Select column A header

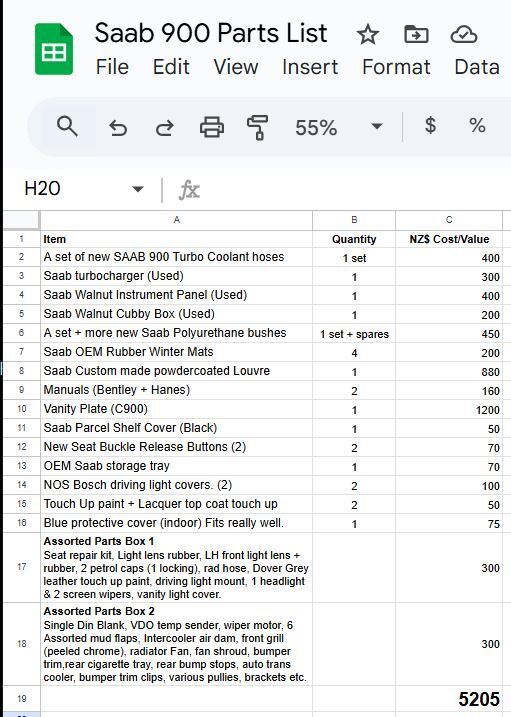click(x=176, y=220)
